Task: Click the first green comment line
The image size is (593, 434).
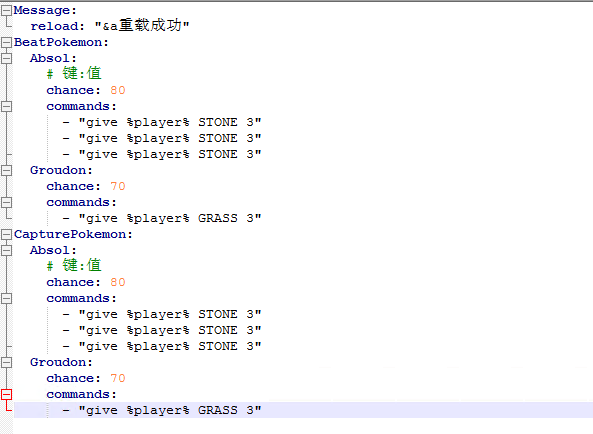Action: [74, 73]
